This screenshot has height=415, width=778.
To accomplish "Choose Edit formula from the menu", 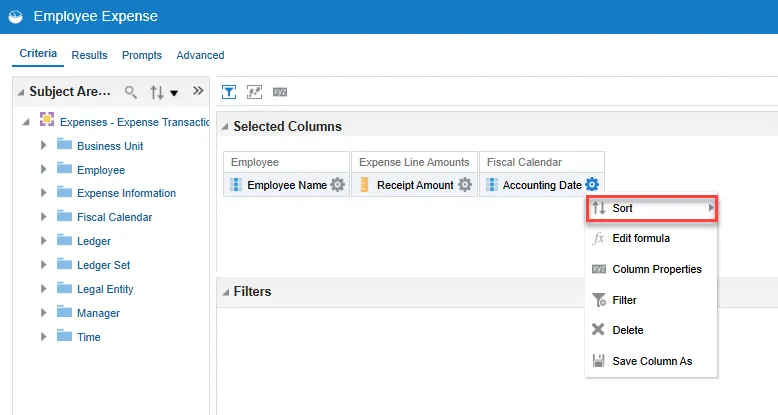I will [651, 238].
